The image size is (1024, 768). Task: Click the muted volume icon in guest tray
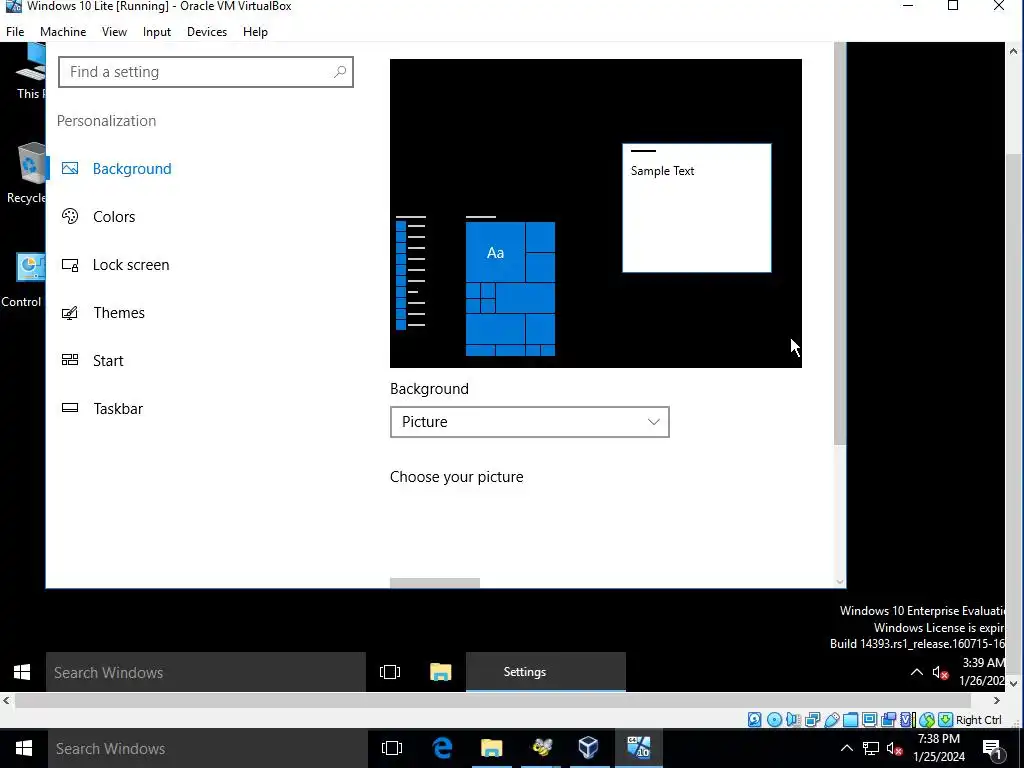tap(940, 672)
